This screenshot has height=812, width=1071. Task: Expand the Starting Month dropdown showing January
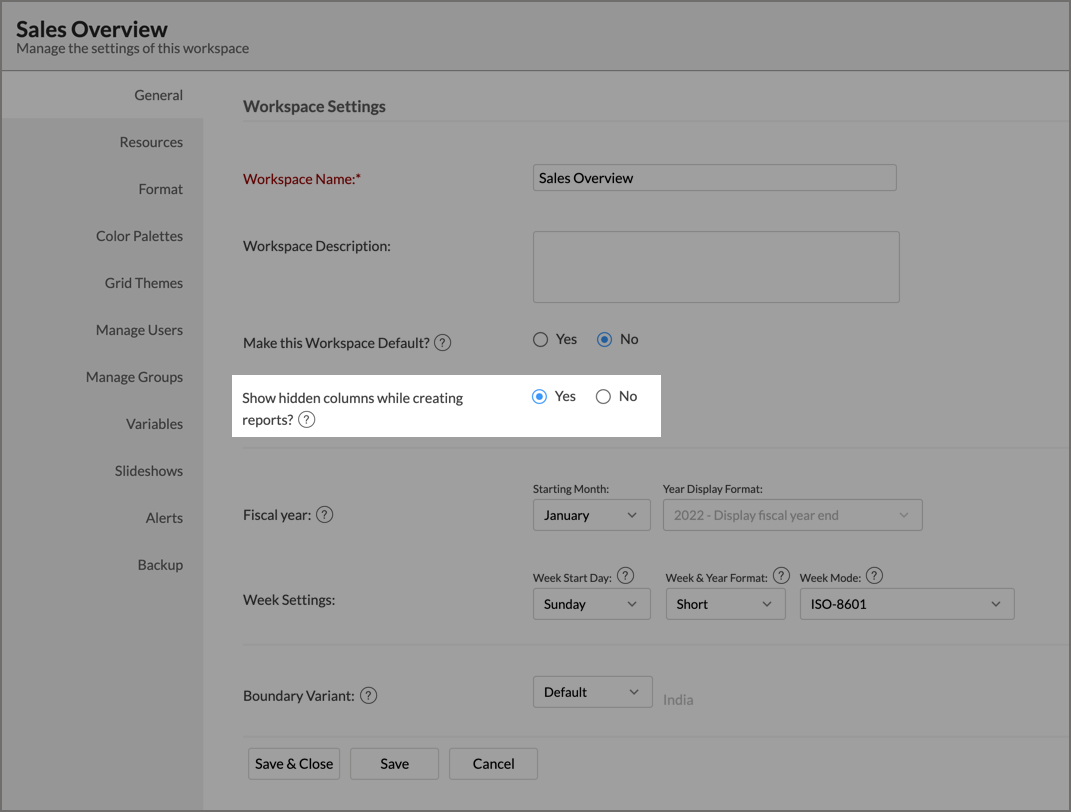(591, 516)
